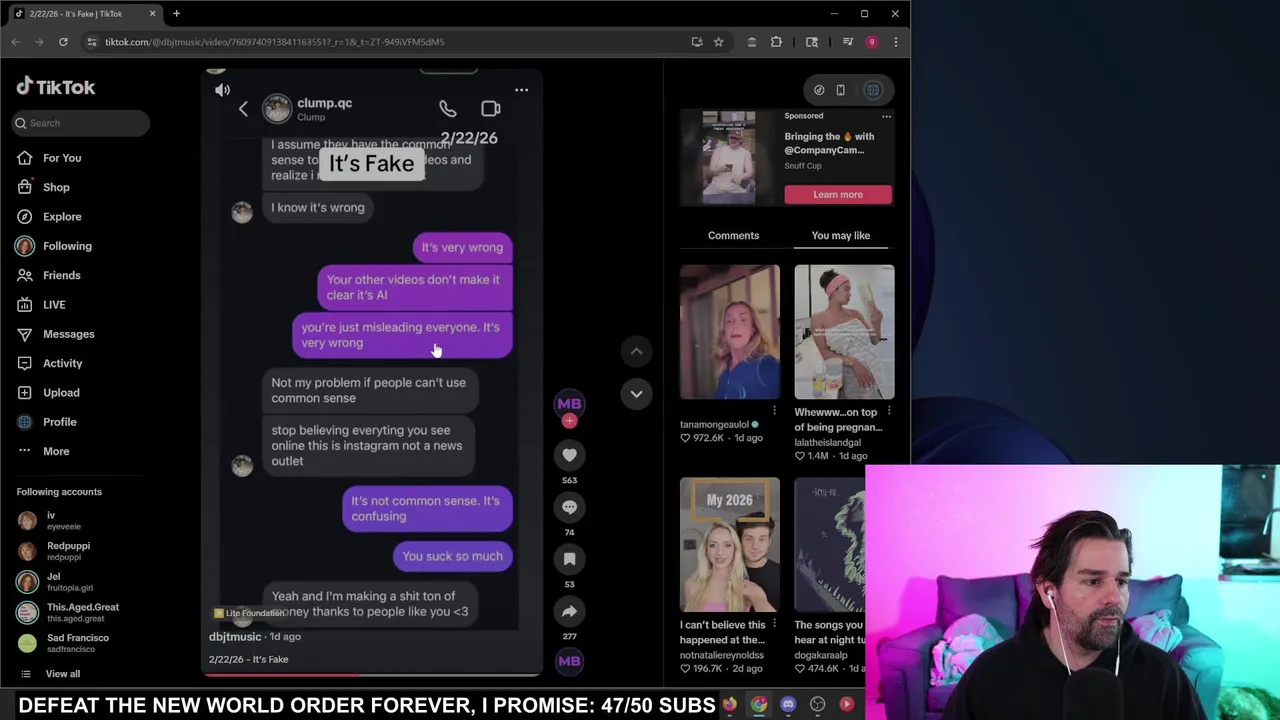Click the phone get-app icon
The image size is (1280, 720).
(840, 90)
